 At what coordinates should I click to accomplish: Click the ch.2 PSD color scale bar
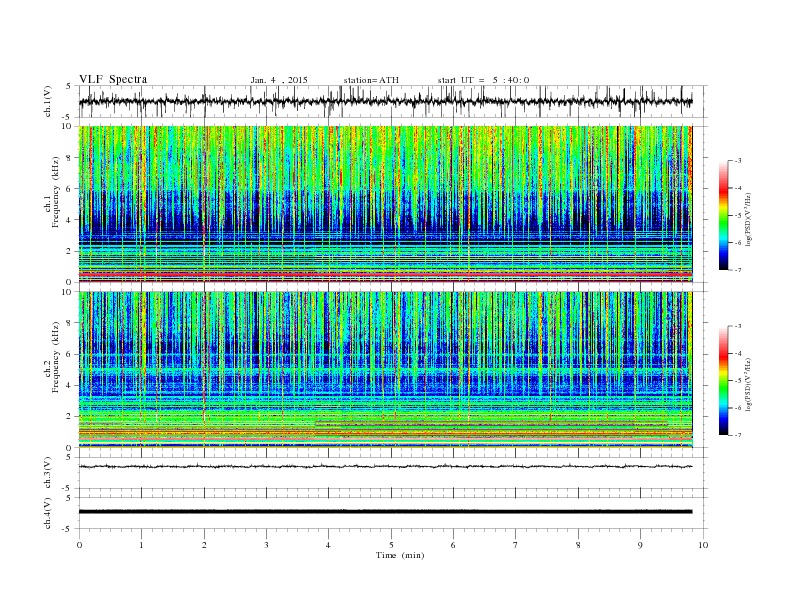click(724, 381)
